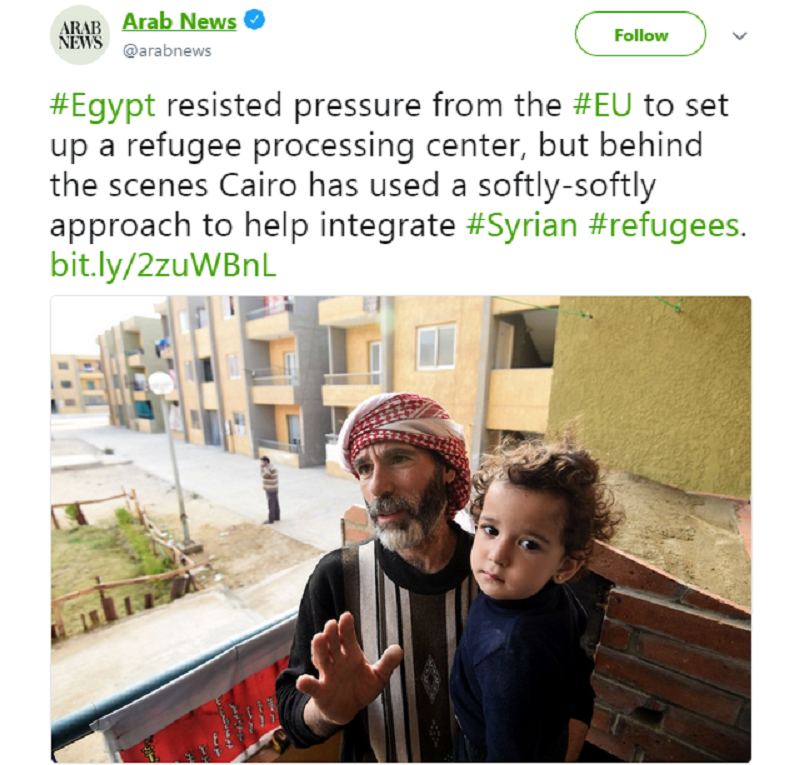
Task: Click the white-framed window on the yellow building
Action: (x=436, y=347)
